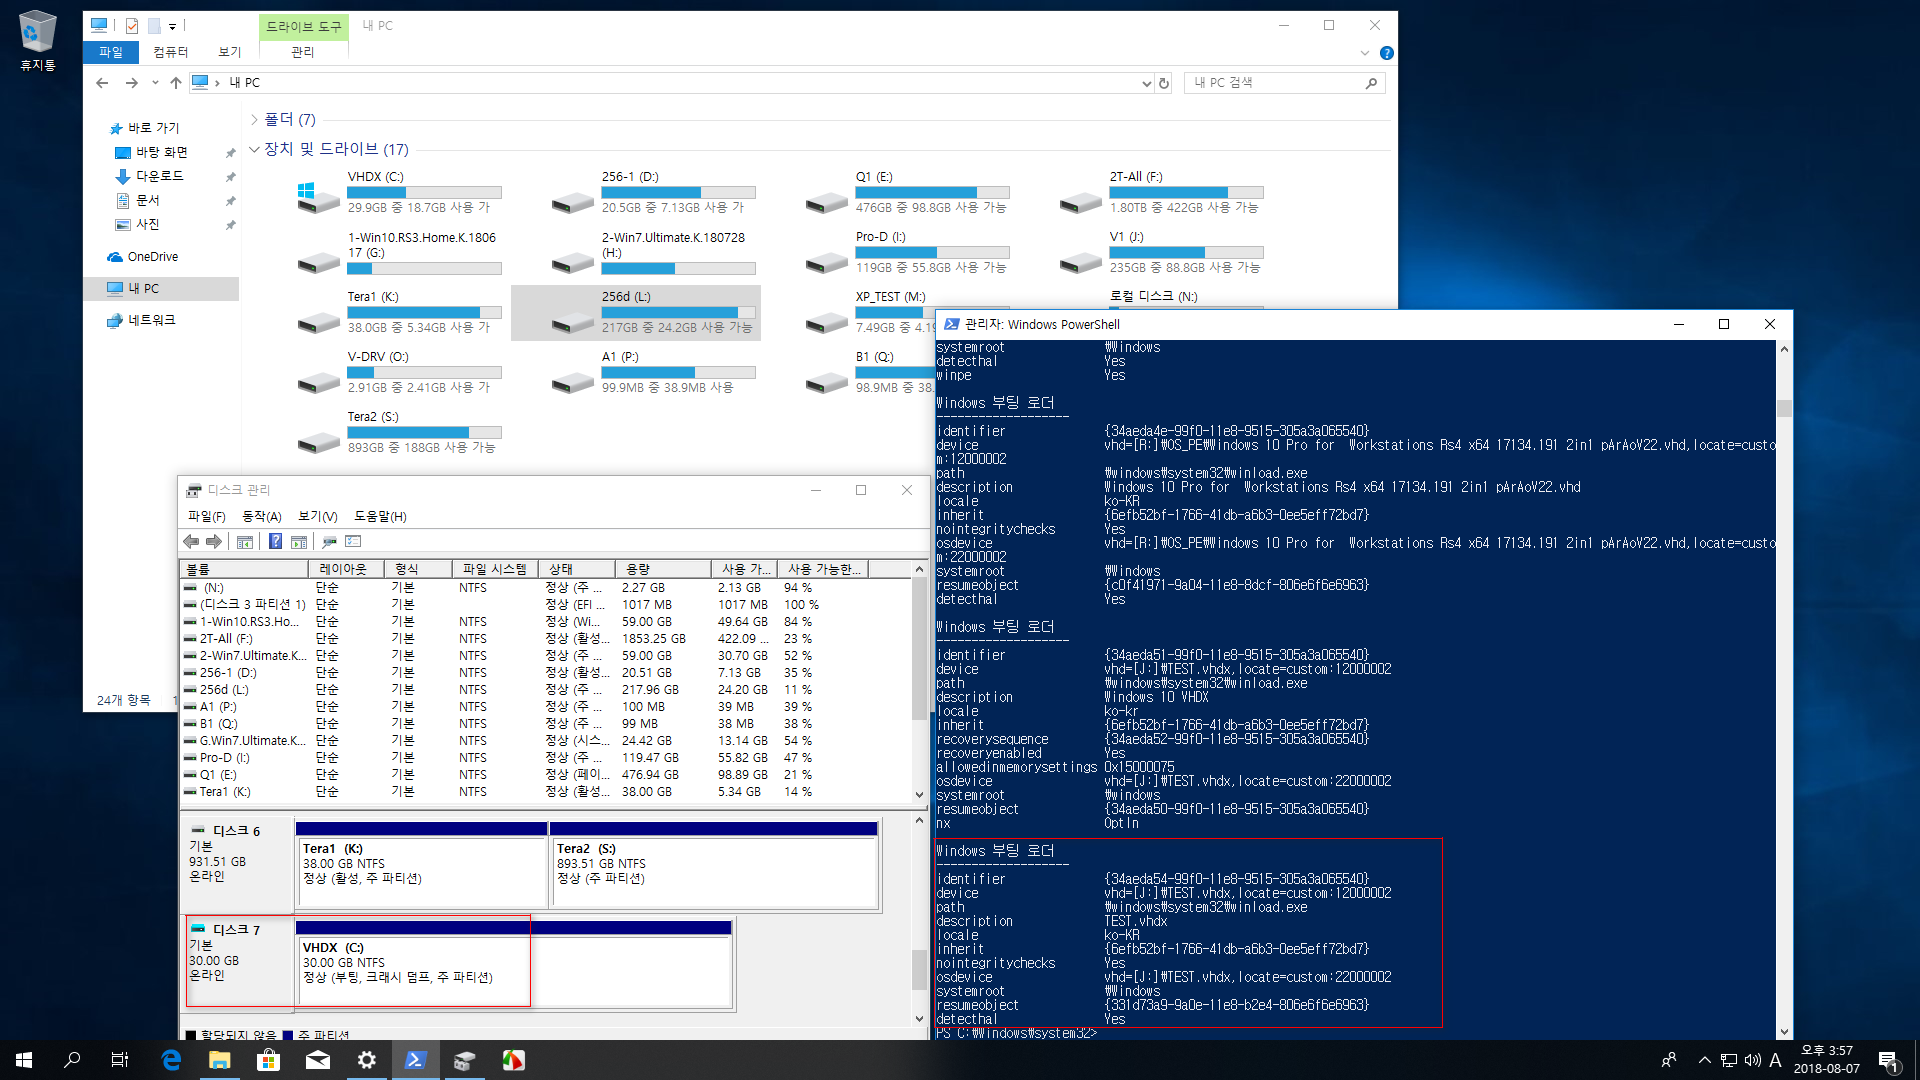The width and height of the screenshot is (1920, 1080).
Task: Click the Properties quick-access icon in Explorer title bar
Action: click(132, 26)
